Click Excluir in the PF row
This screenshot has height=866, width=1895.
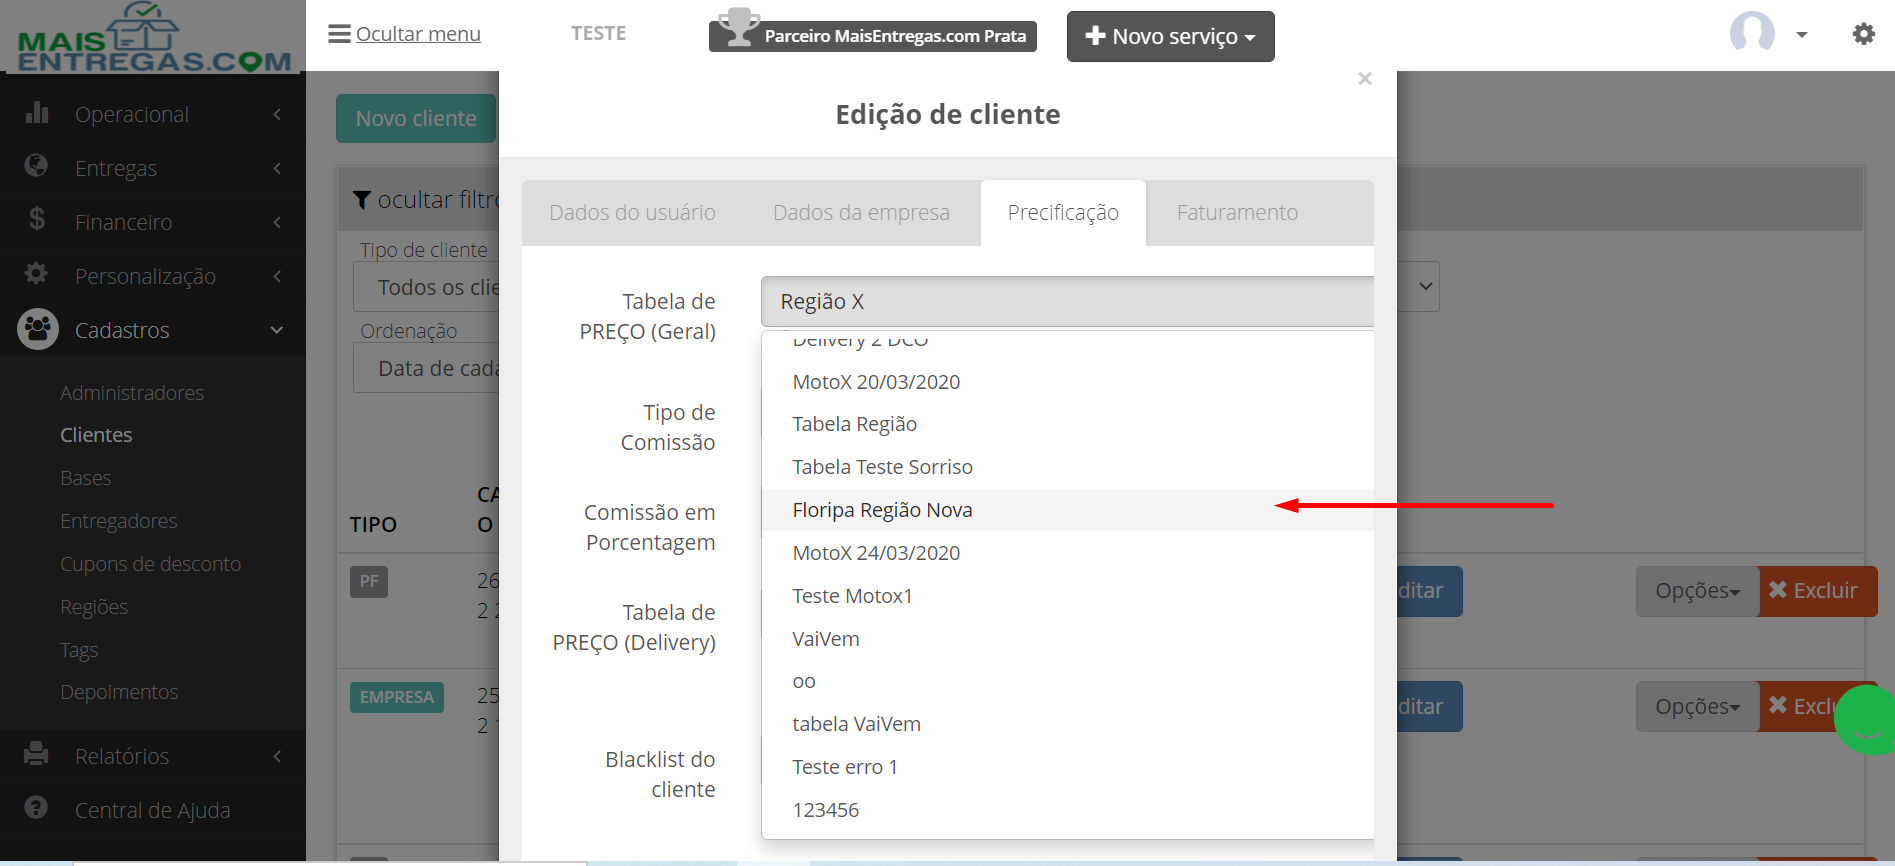tap(1817, 591)
